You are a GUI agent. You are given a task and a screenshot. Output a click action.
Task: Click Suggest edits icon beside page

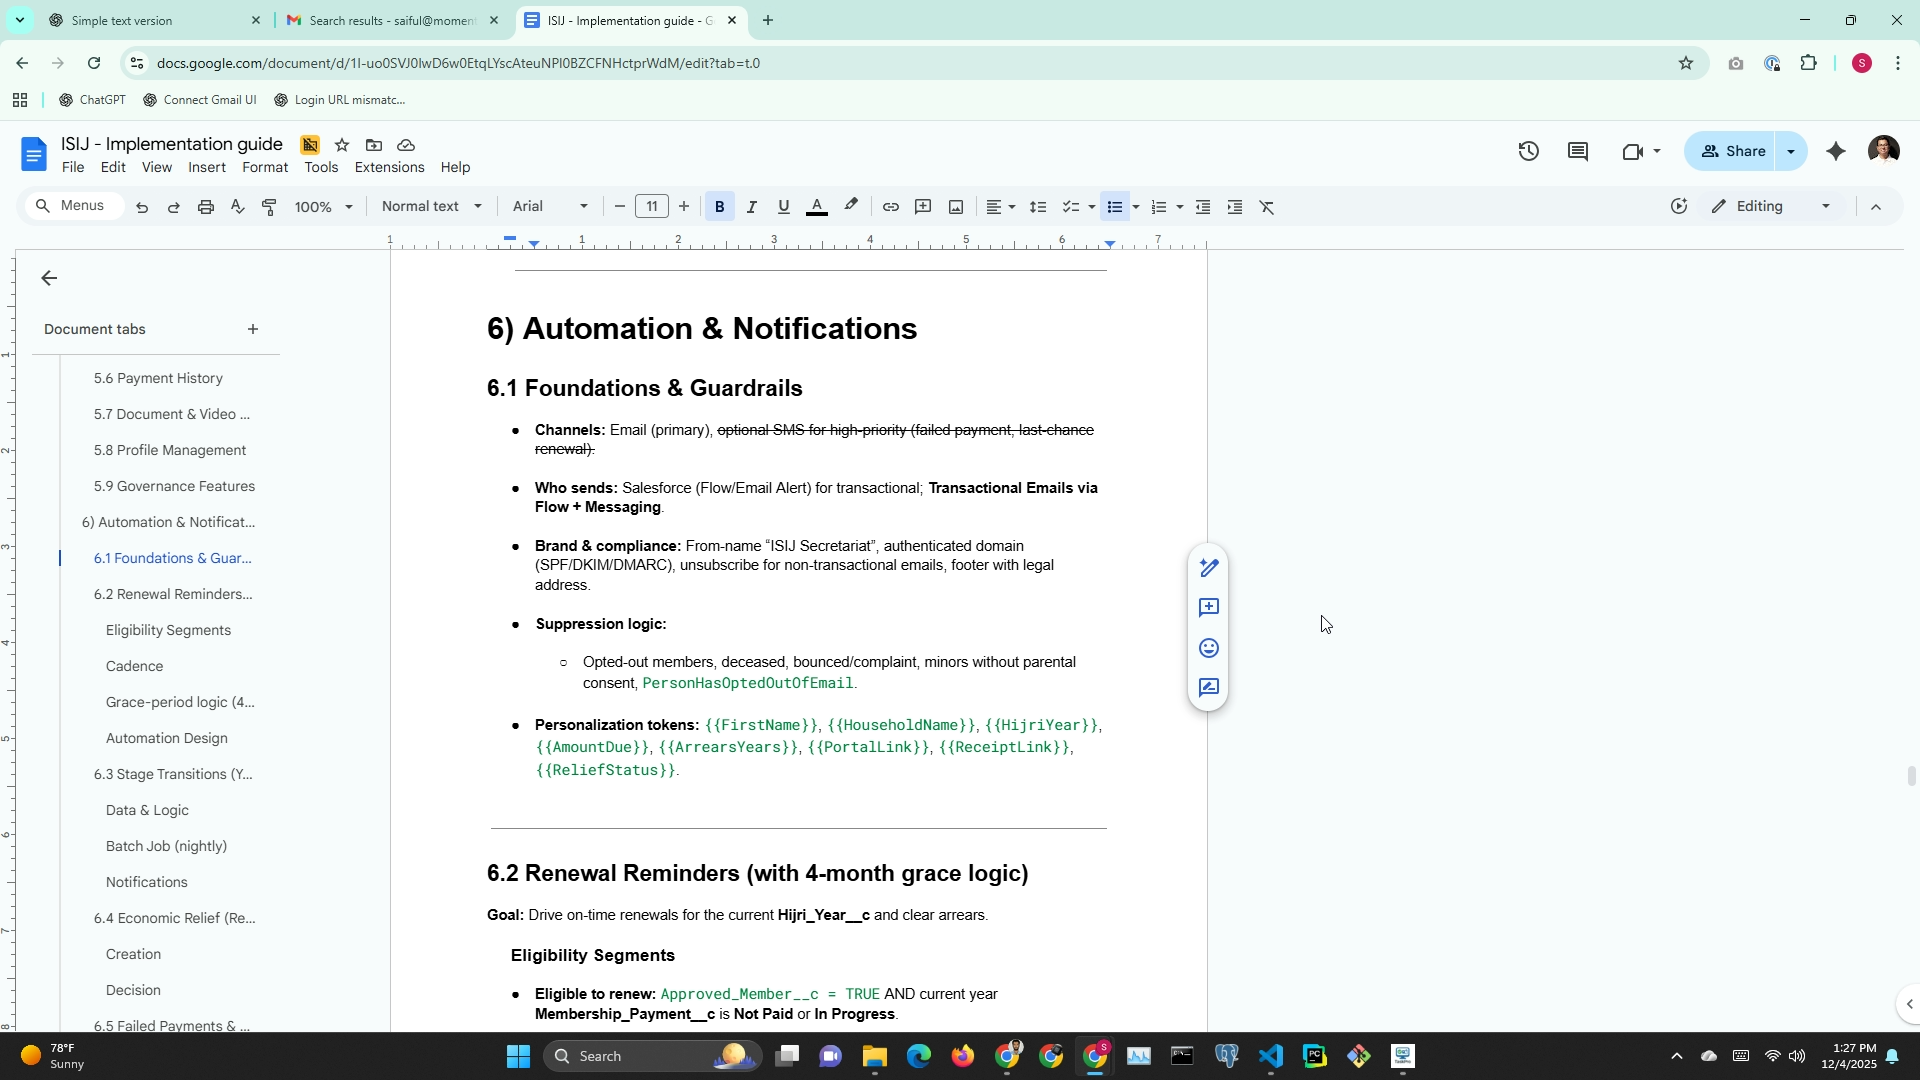click(x=1208, y=688)
